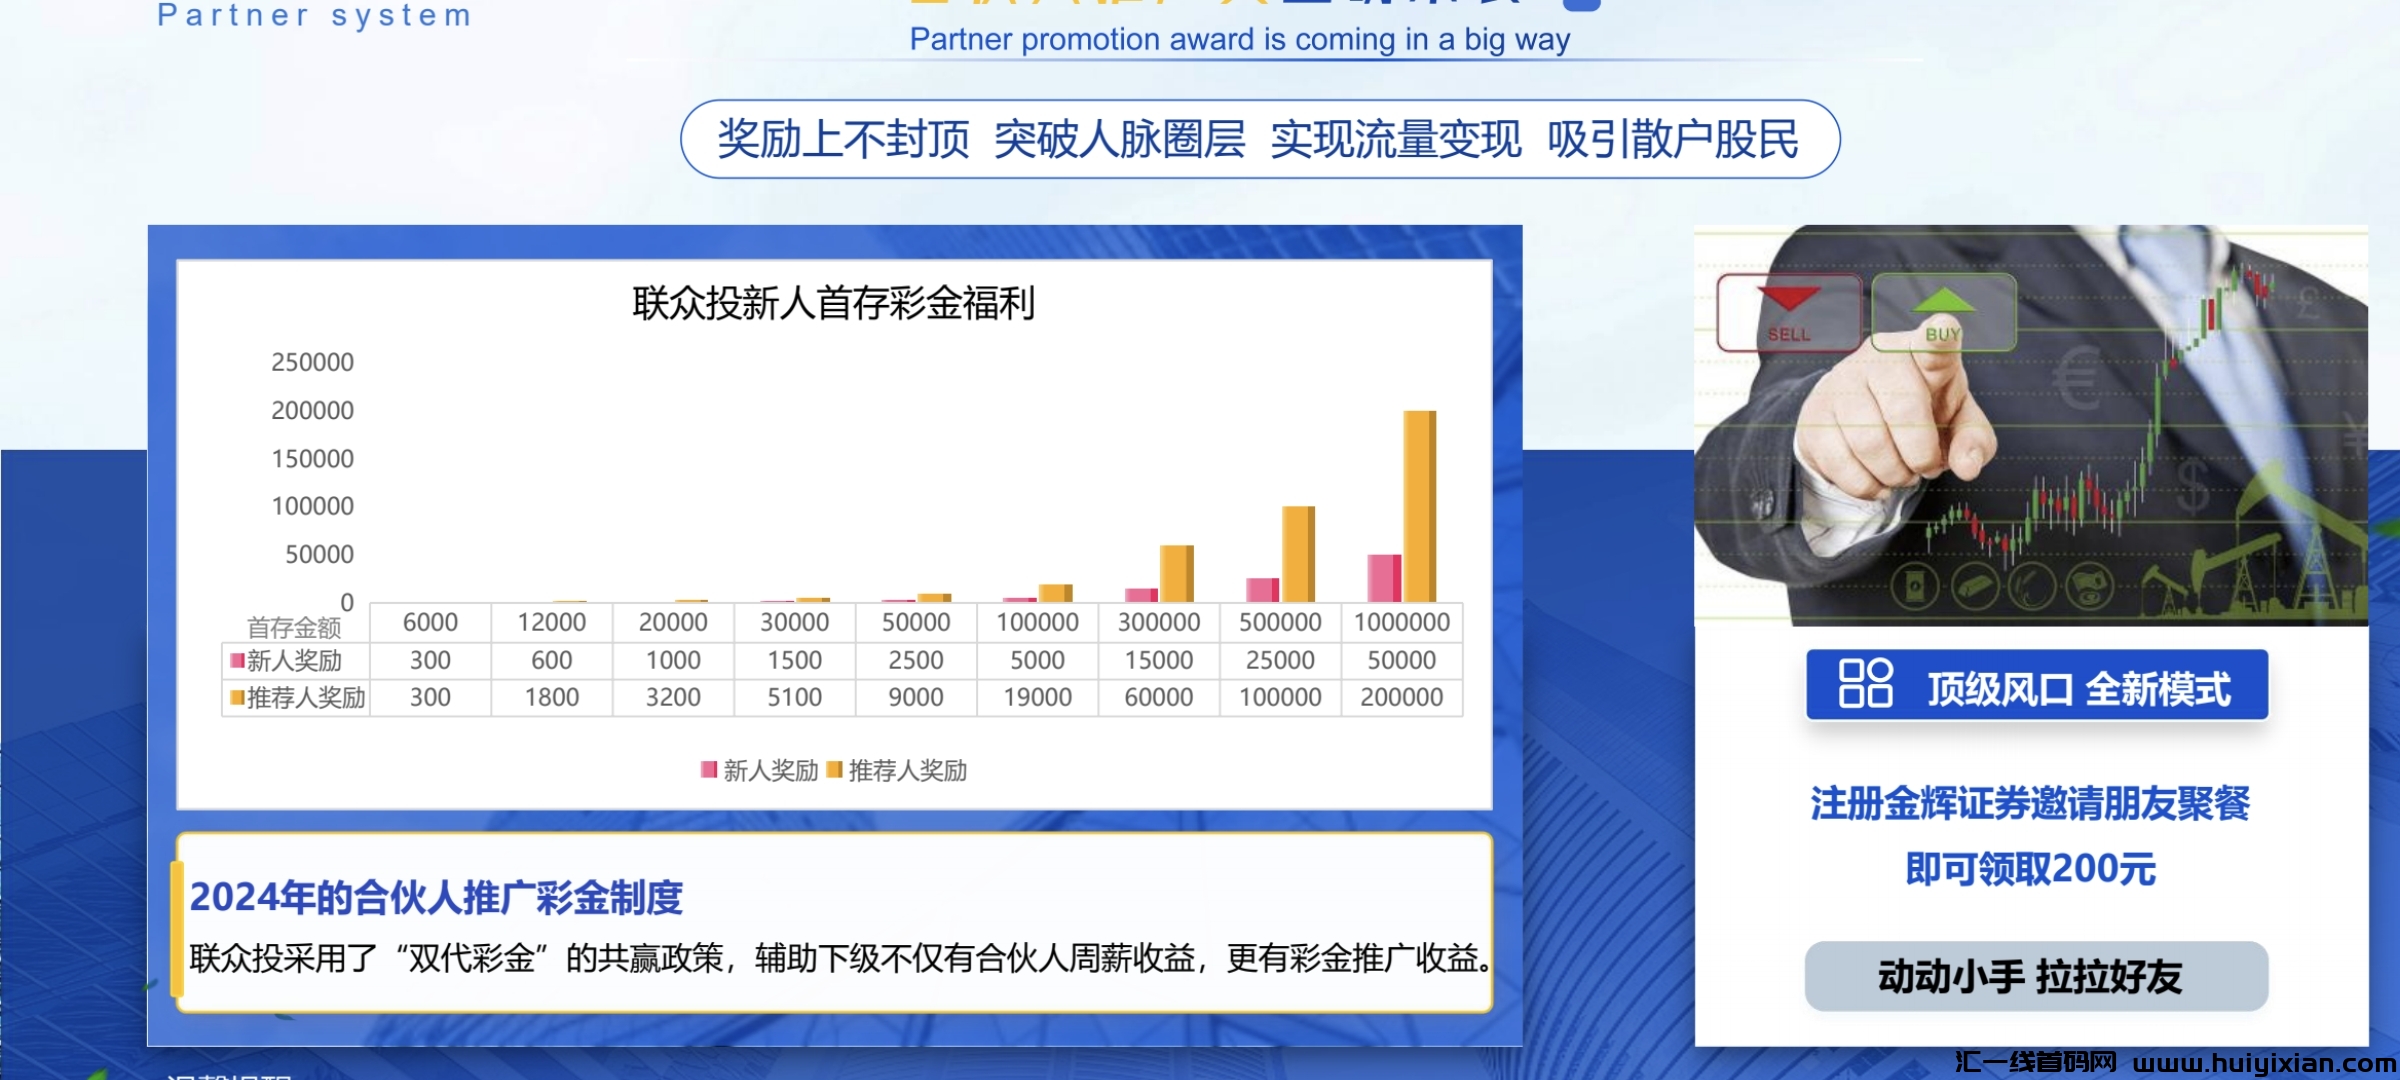
Task: Click the orange bar for 300000 deposit
Action: 1176,573
